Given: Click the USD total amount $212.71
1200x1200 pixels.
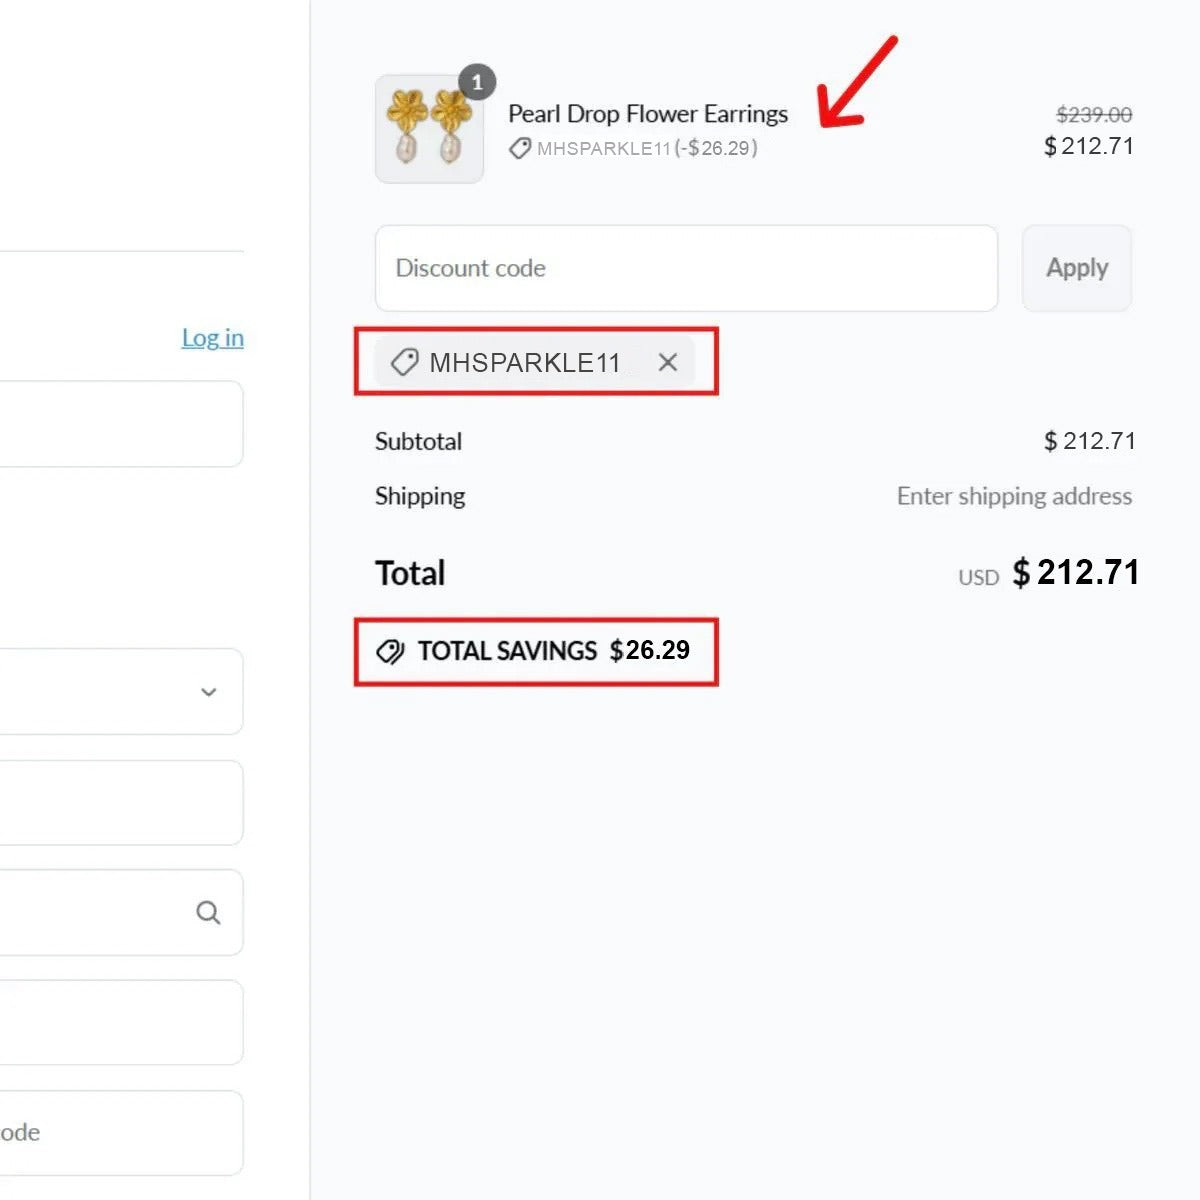Looking at the screenshot, I should (x=1075, y=573).
